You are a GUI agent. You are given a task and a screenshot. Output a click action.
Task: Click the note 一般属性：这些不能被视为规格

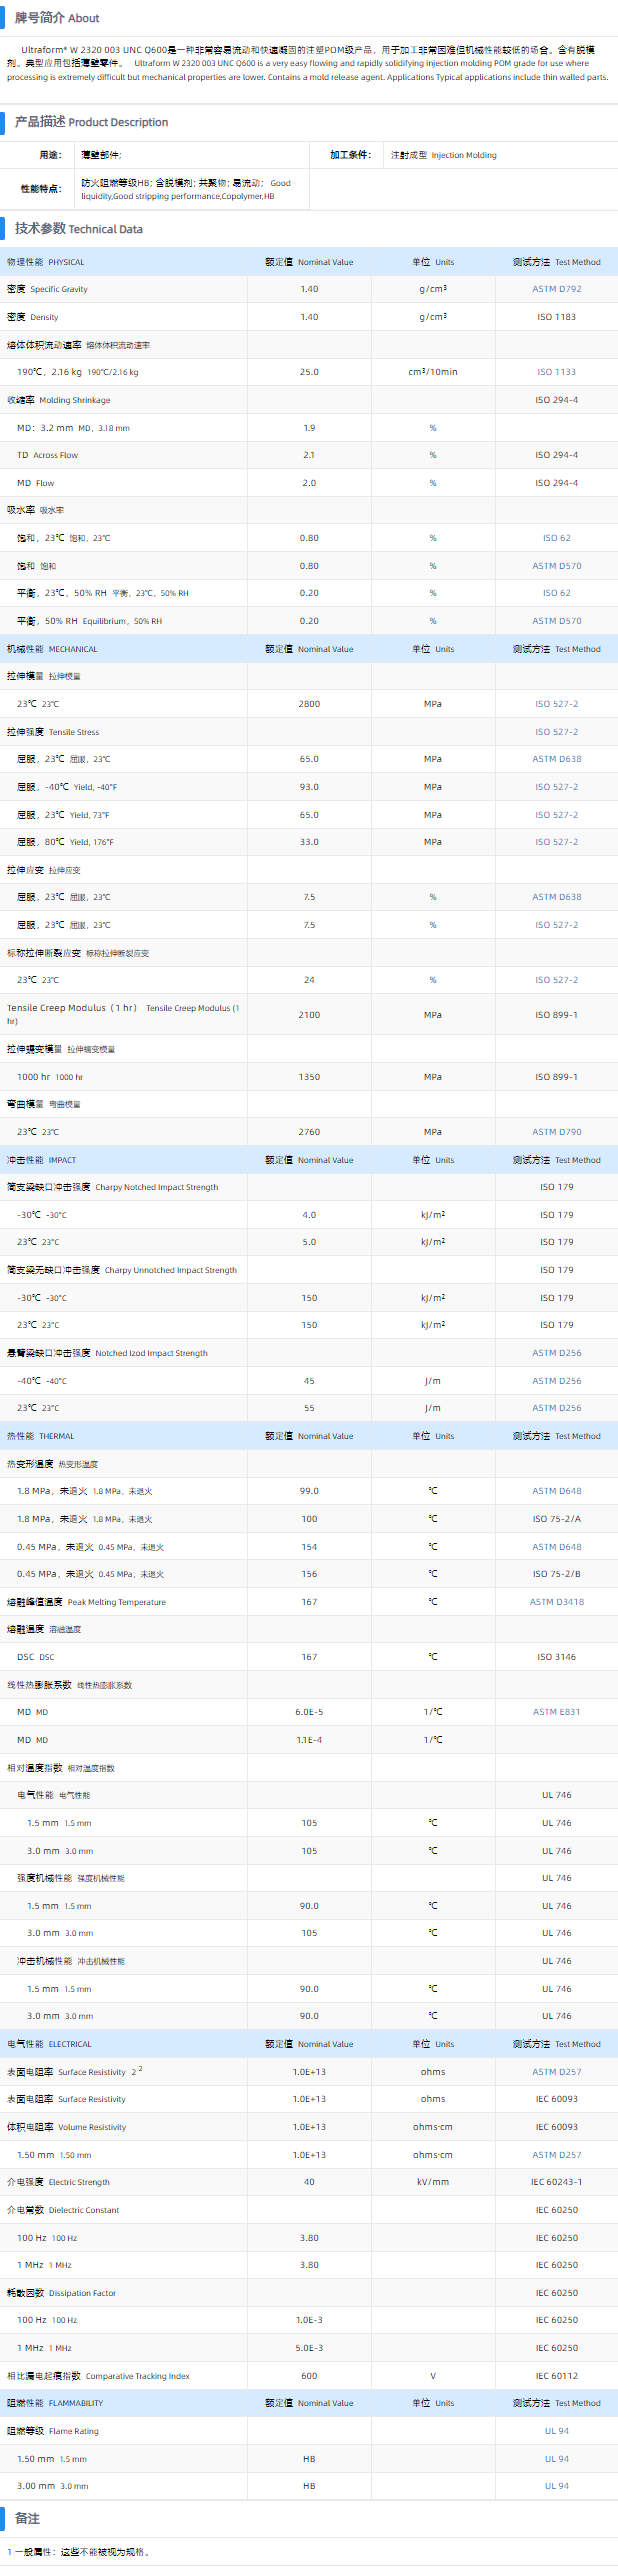[80, 2552]
